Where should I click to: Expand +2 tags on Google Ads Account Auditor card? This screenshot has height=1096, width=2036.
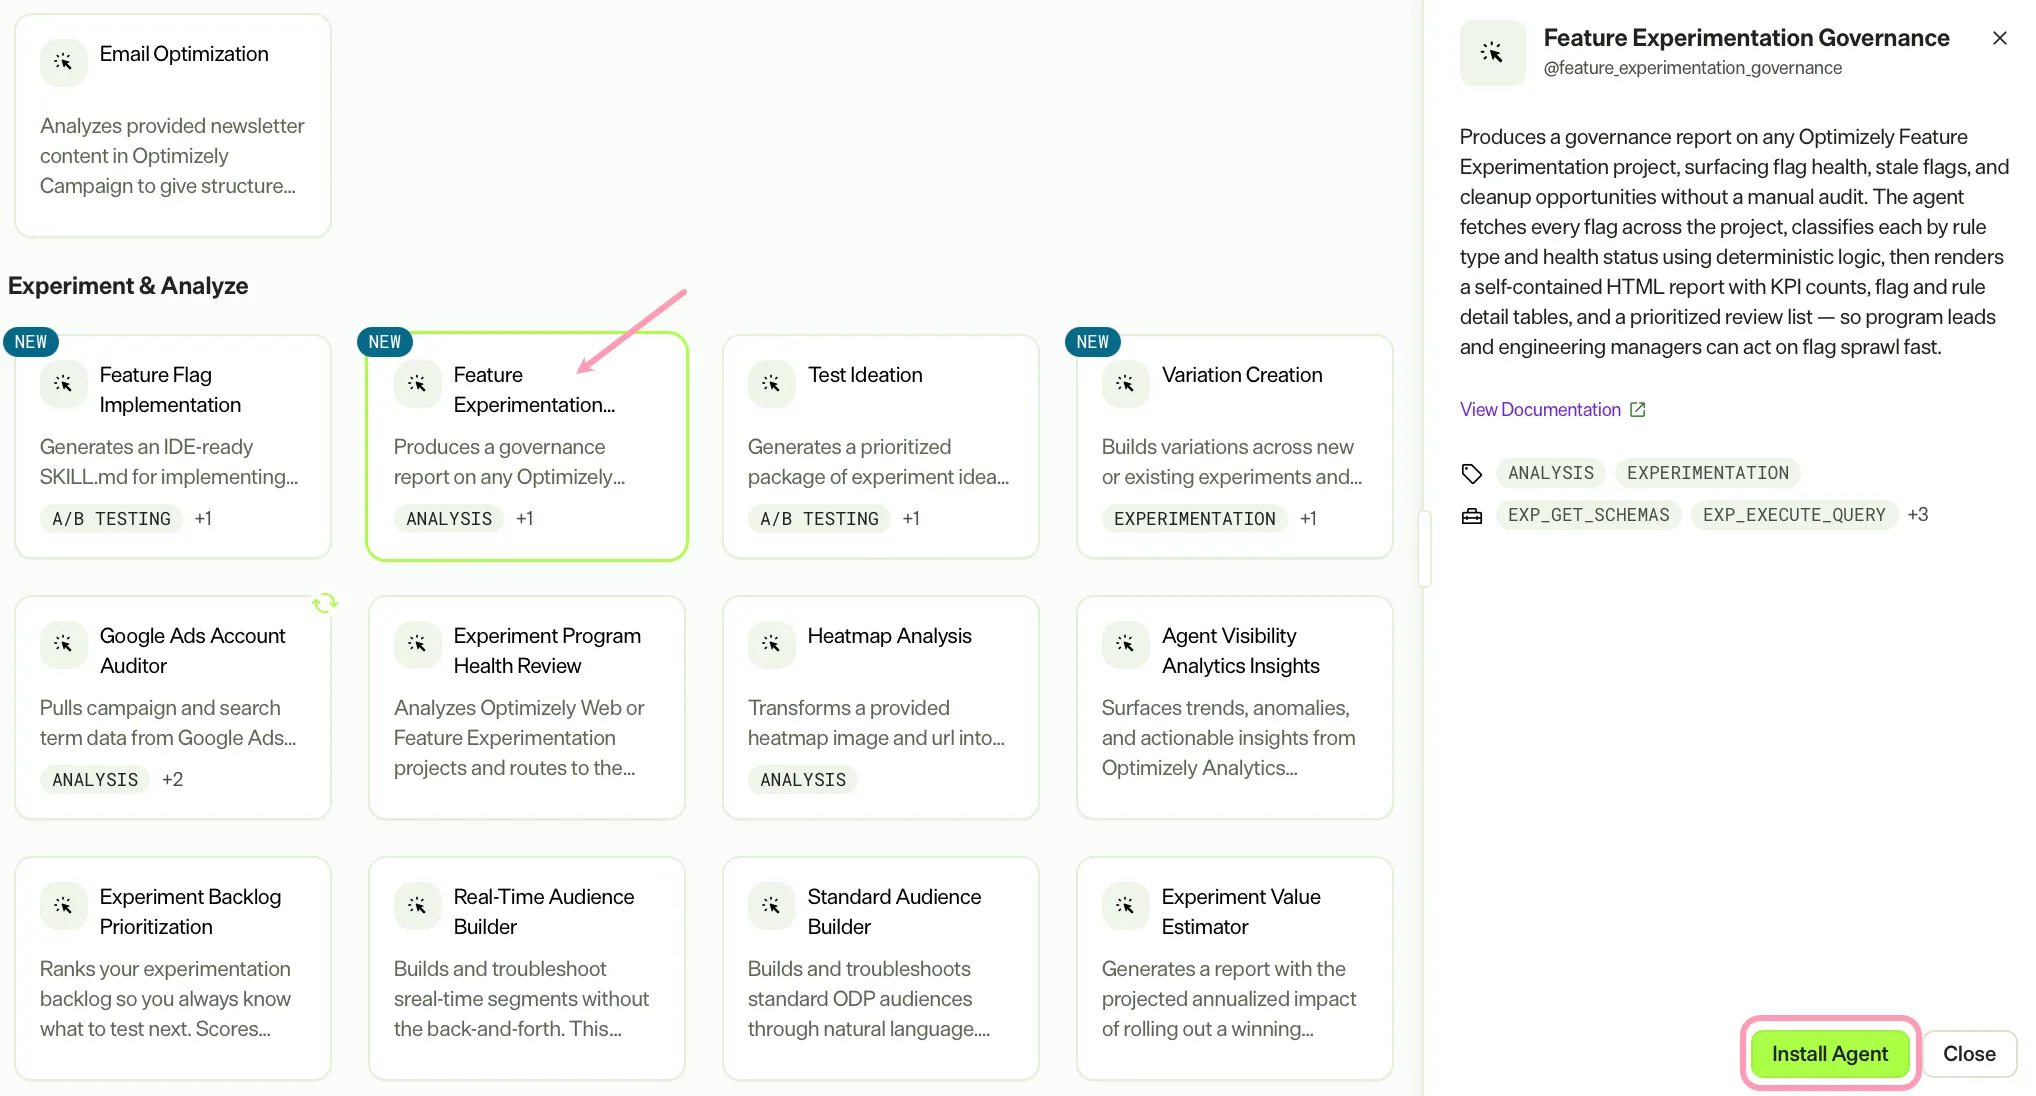pos(173,780)
